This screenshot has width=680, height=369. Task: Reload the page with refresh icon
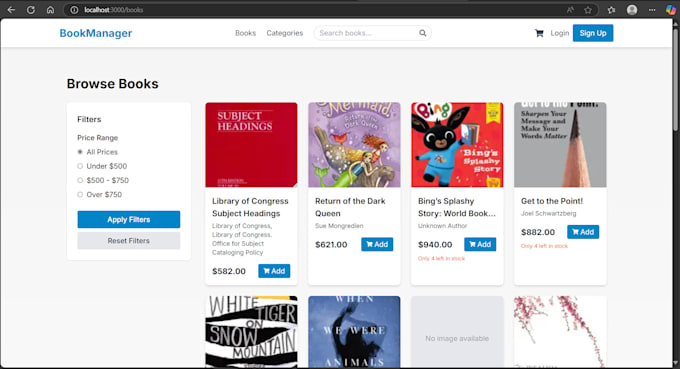point(31,10)
